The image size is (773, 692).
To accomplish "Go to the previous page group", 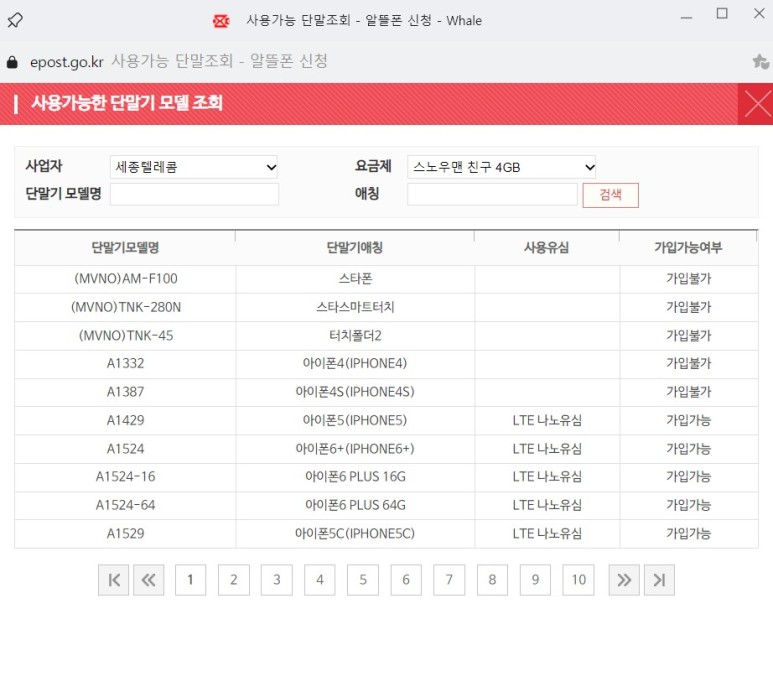I will tap(148, 580).
